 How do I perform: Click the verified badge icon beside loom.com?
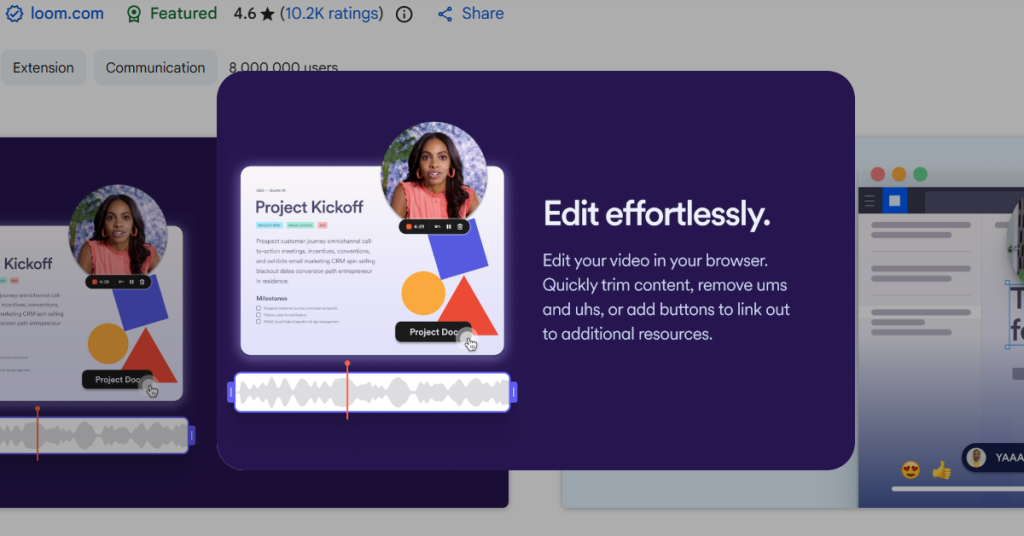[x=13, y=14]
